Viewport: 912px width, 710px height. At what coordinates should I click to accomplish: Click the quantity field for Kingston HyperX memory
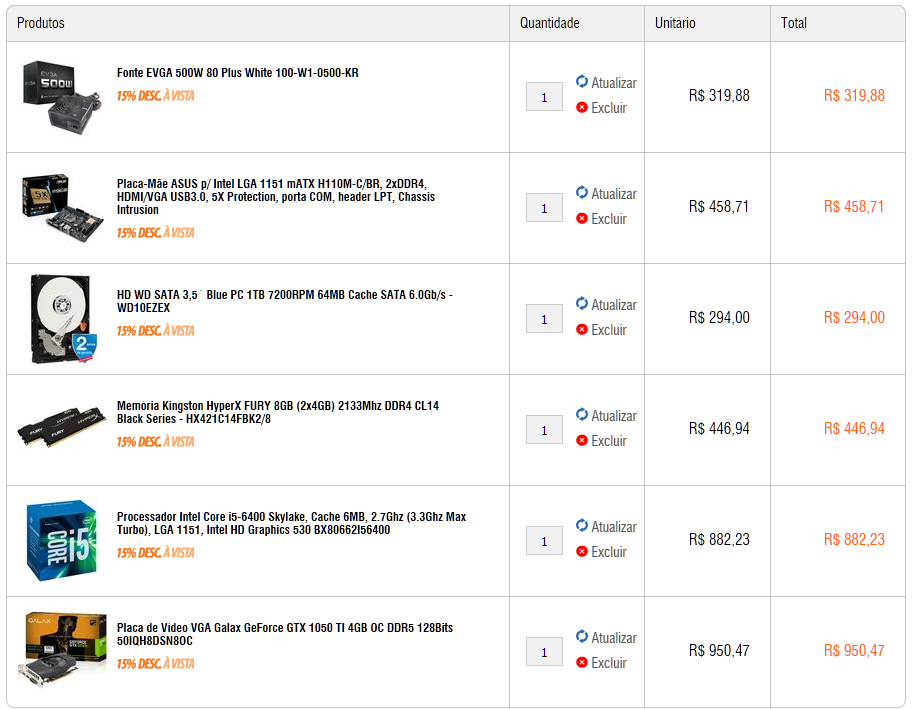[544, 430]
